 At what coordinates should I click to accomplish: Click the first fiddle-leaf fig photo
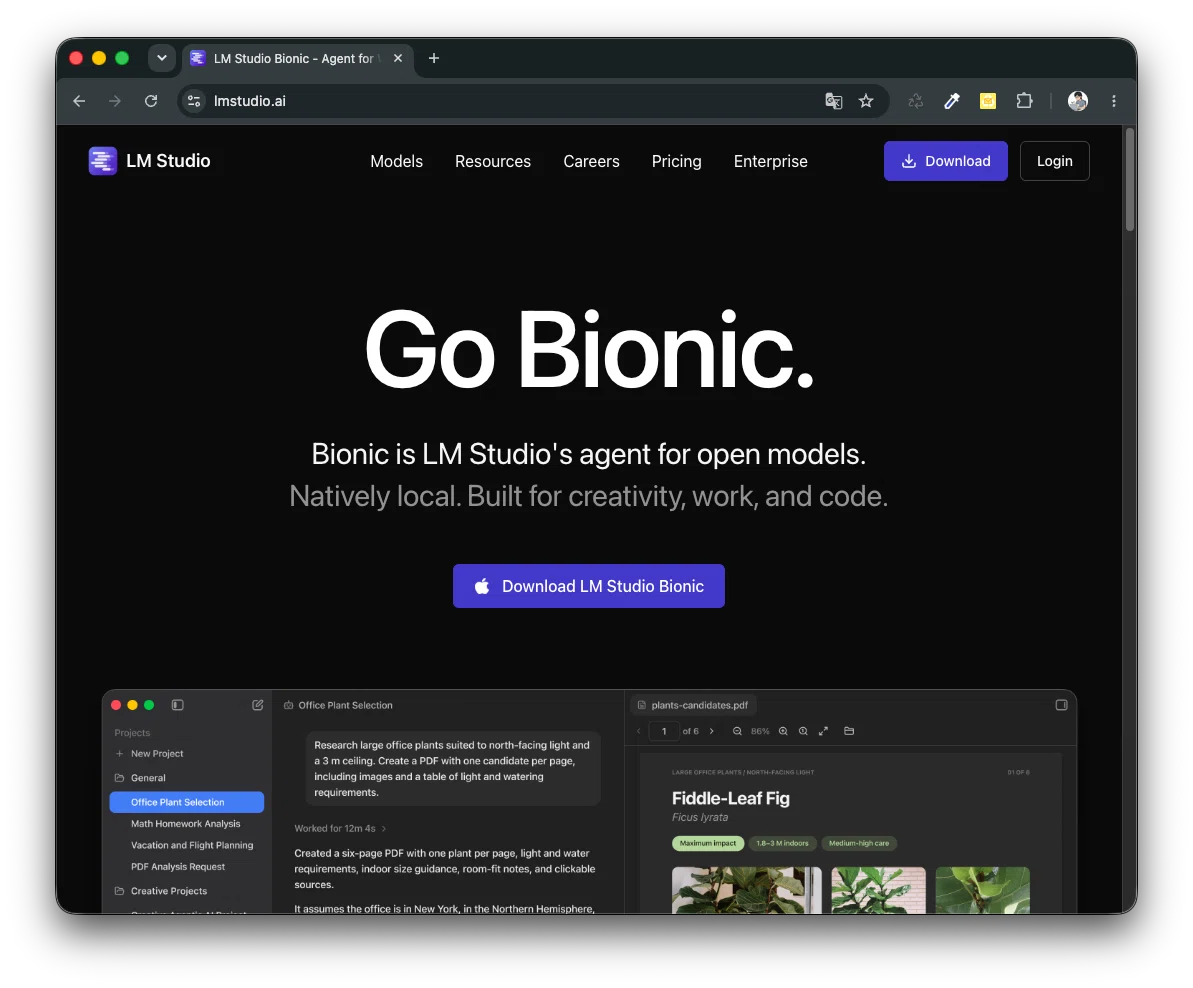[x=746, y=890]
